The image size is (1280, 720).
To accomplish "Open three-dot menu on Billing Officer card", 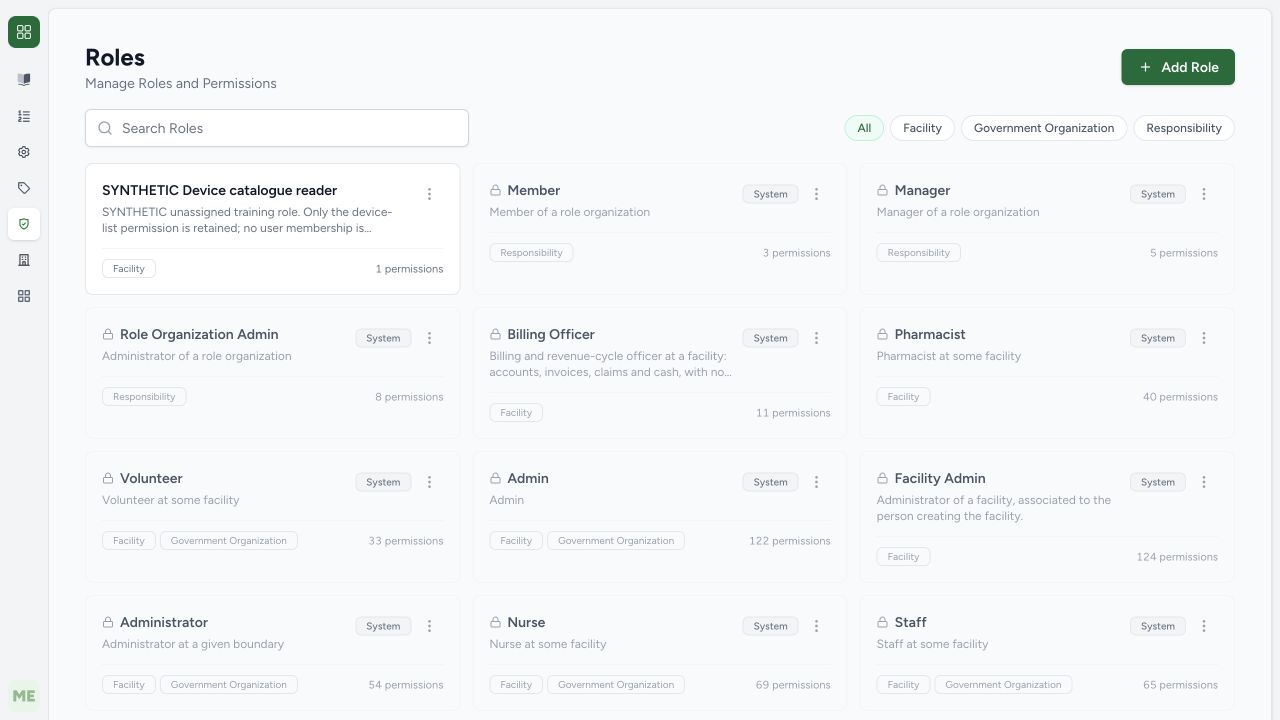I will (816, 338).
